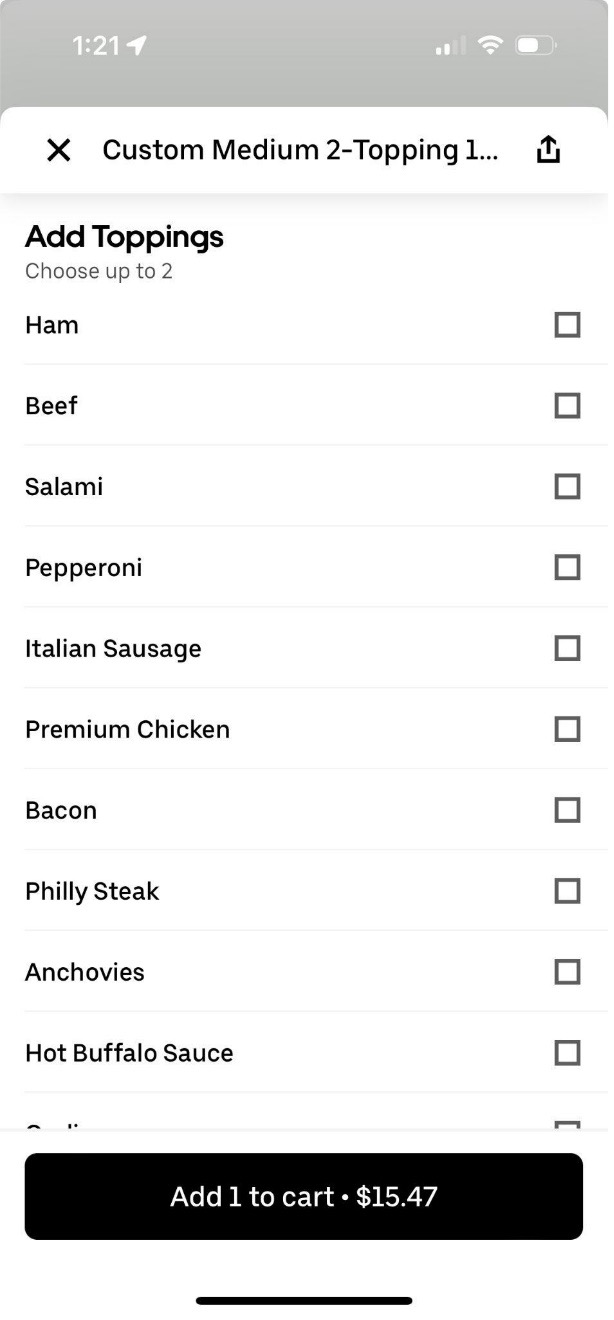Enable the Pepperoni topping checkbox
The width and height of the screenshot is (614, 1320).
pyautogui.click(x=567, y=568)
